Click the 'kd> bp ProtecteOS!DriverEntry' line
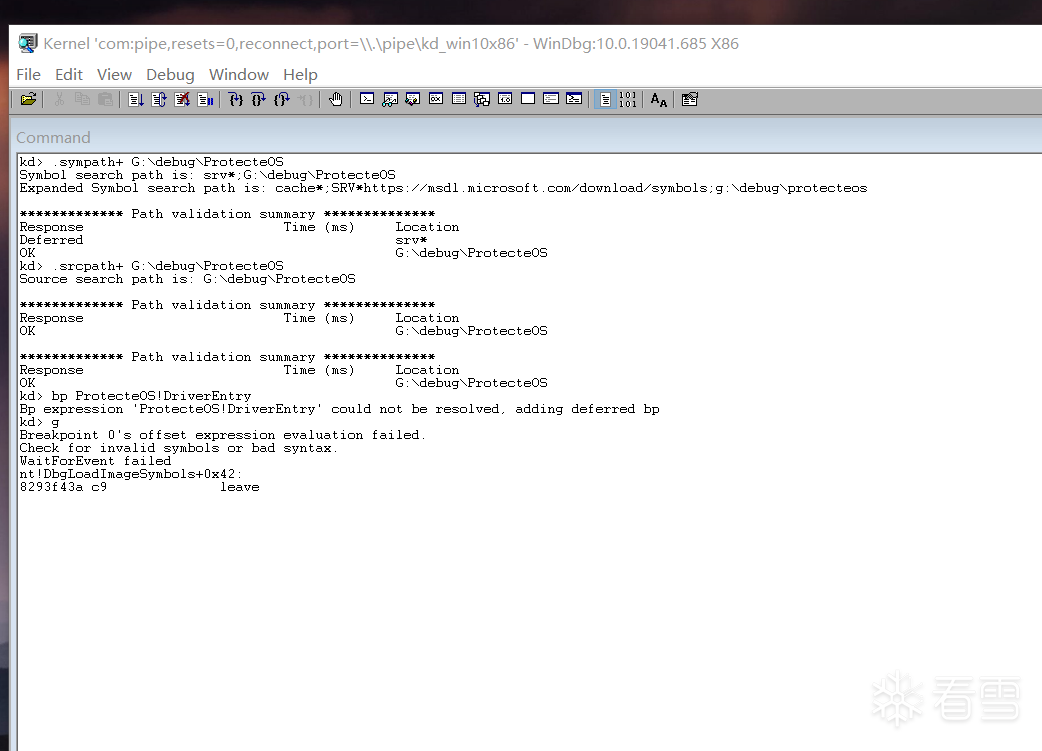The height and width of the screenshot is (751, 1042). pyautogui.click(x=136, y=396)
